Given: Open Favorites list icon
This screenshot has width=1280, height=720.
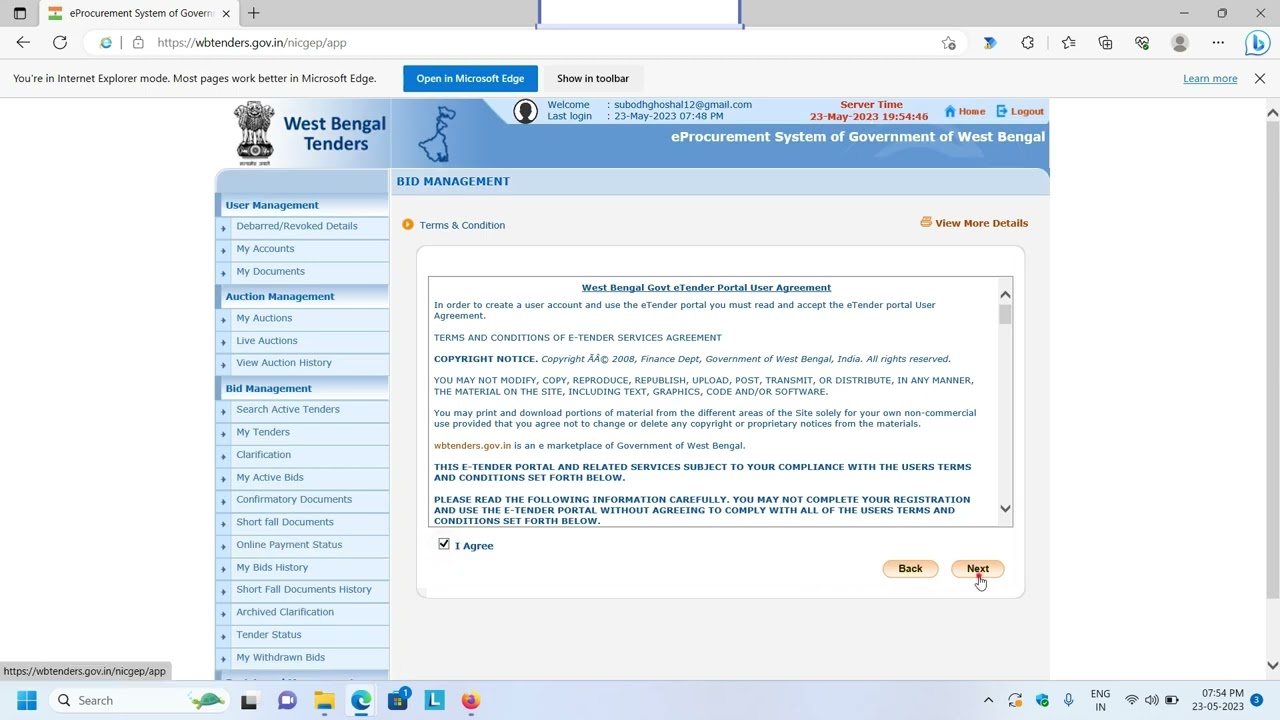Looking at the screenshot, I should [x=1068, y=43].
